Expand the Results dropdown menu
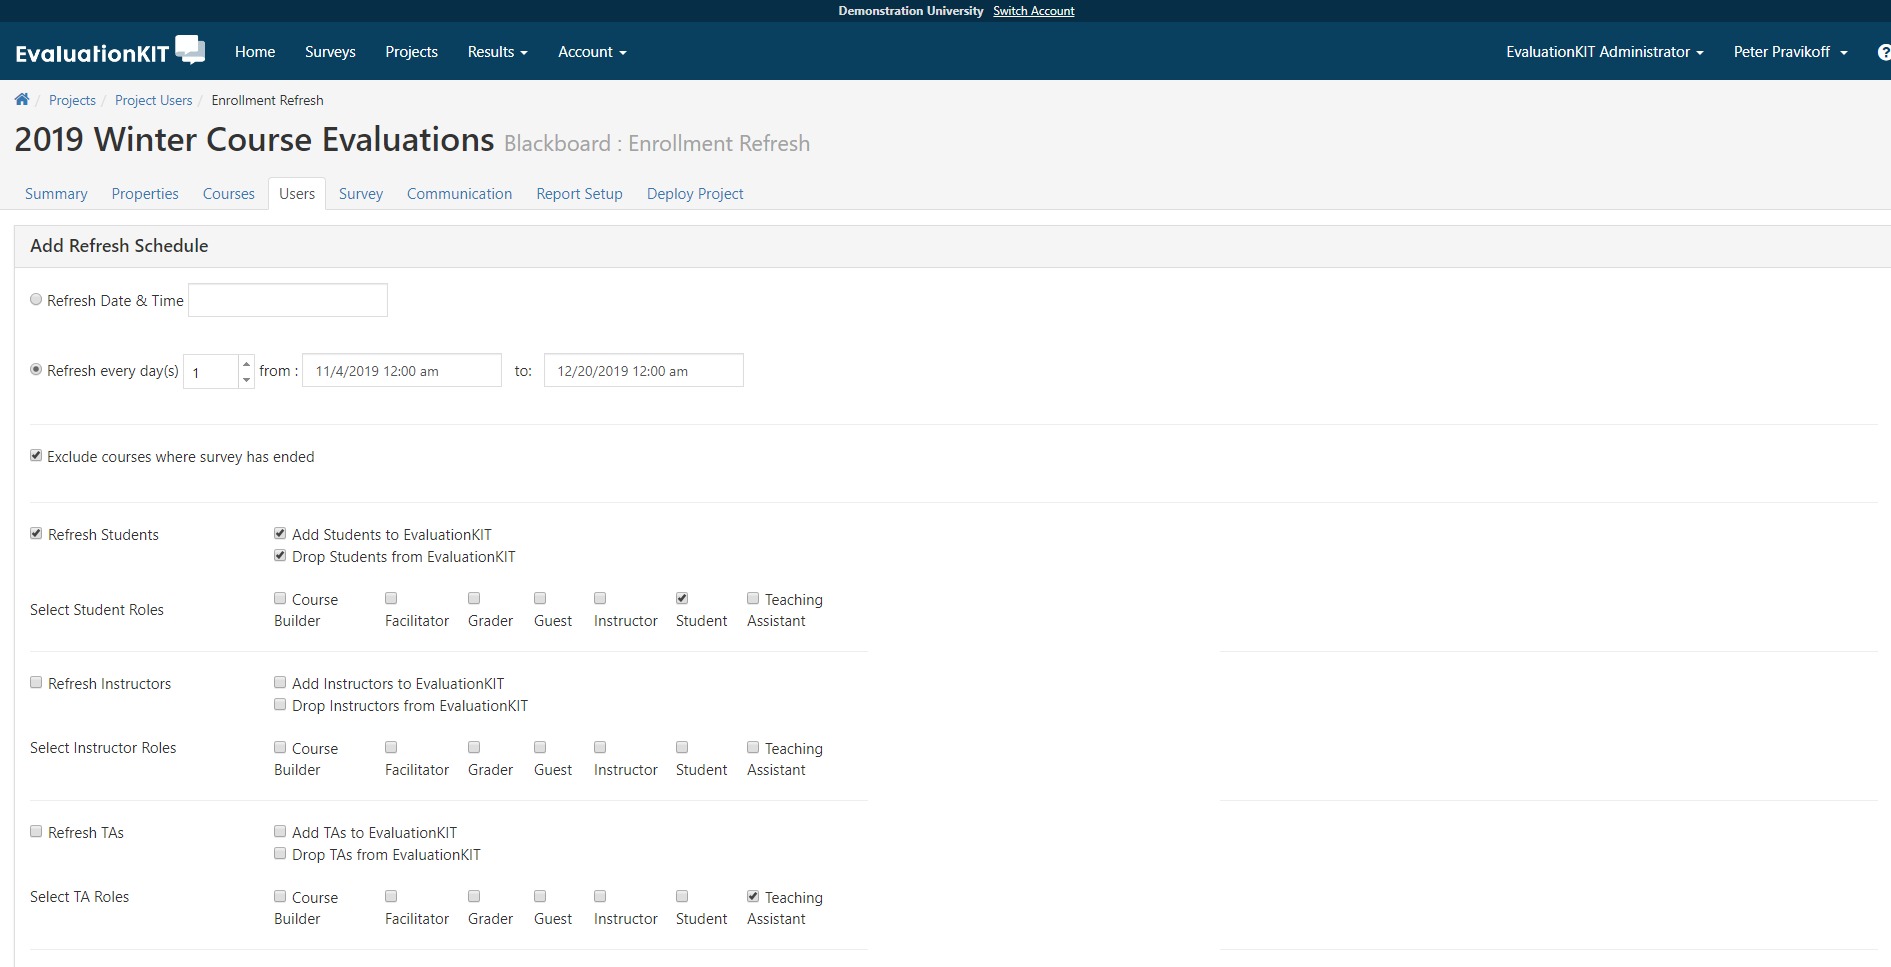 (x=497, y=52)
